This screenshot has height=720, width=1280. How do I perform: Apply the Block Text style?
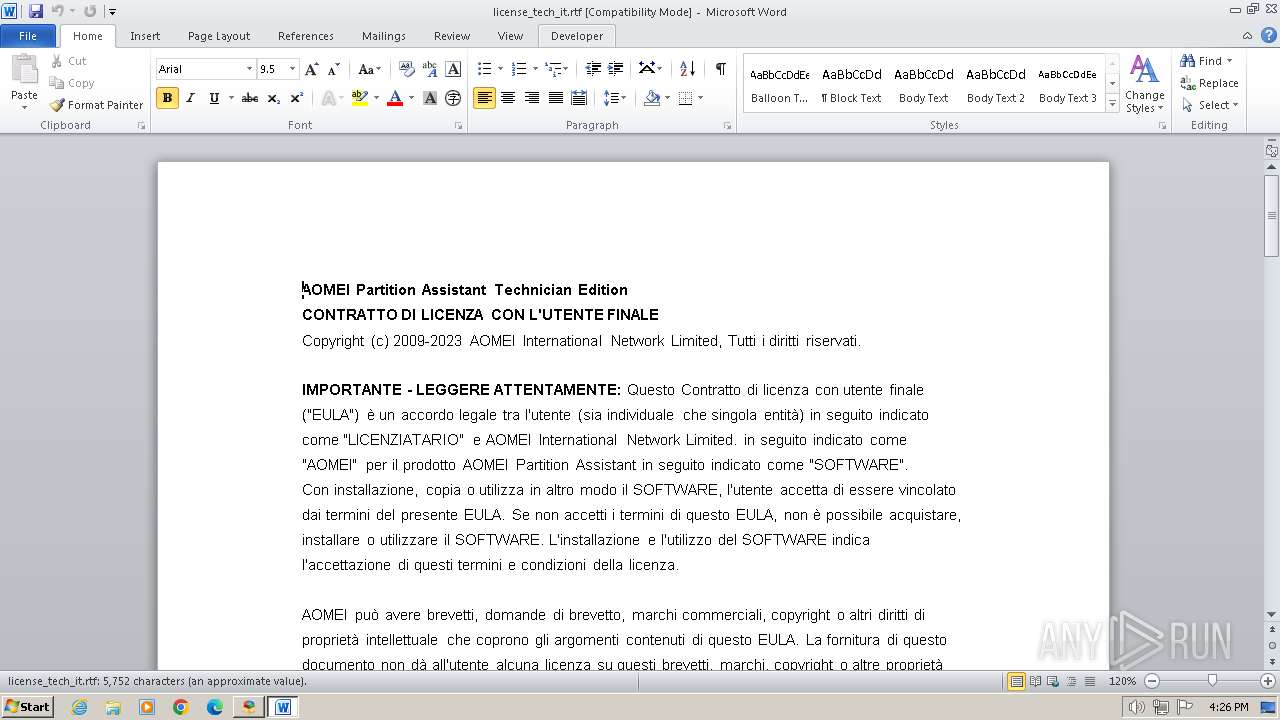pyautogui.click(x=851, y=85)
